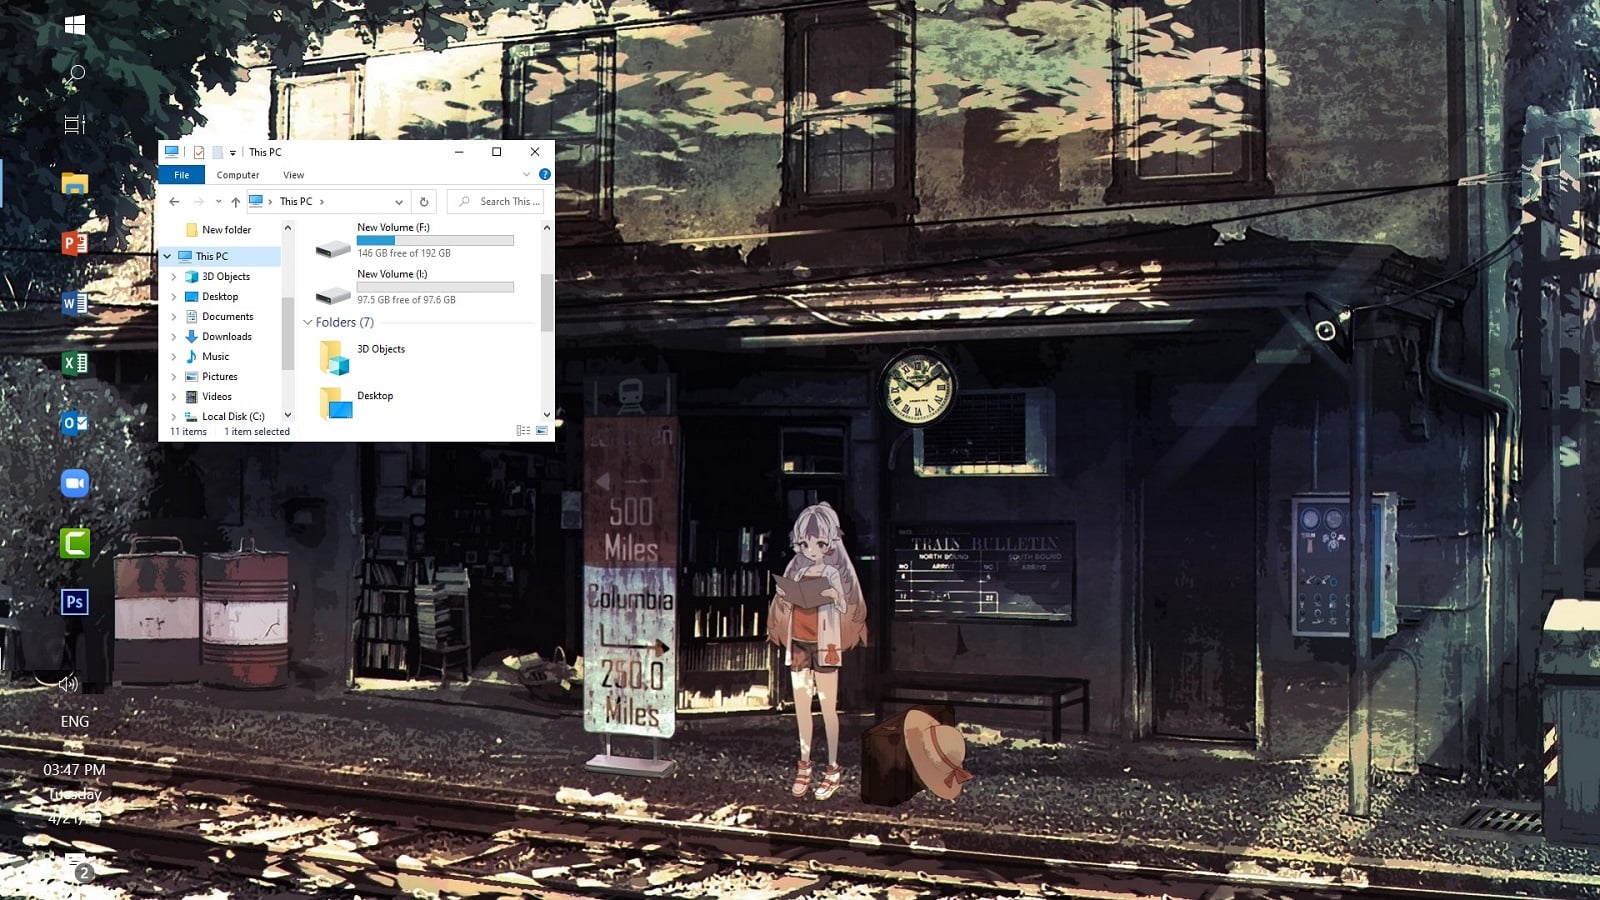Viewport: 1600px width, 900px height.
Task: Expand the Pictures tree node
Action: click(x=174, y=377)
